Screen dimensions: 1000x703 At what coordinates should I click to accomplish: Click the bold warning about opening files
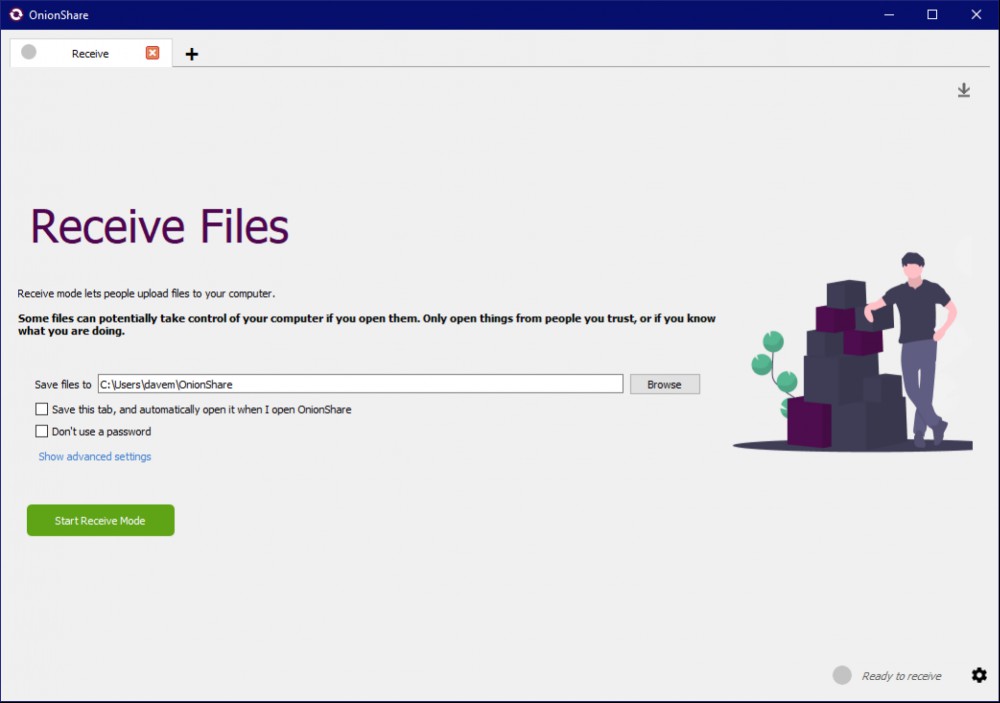coord(367,324)
